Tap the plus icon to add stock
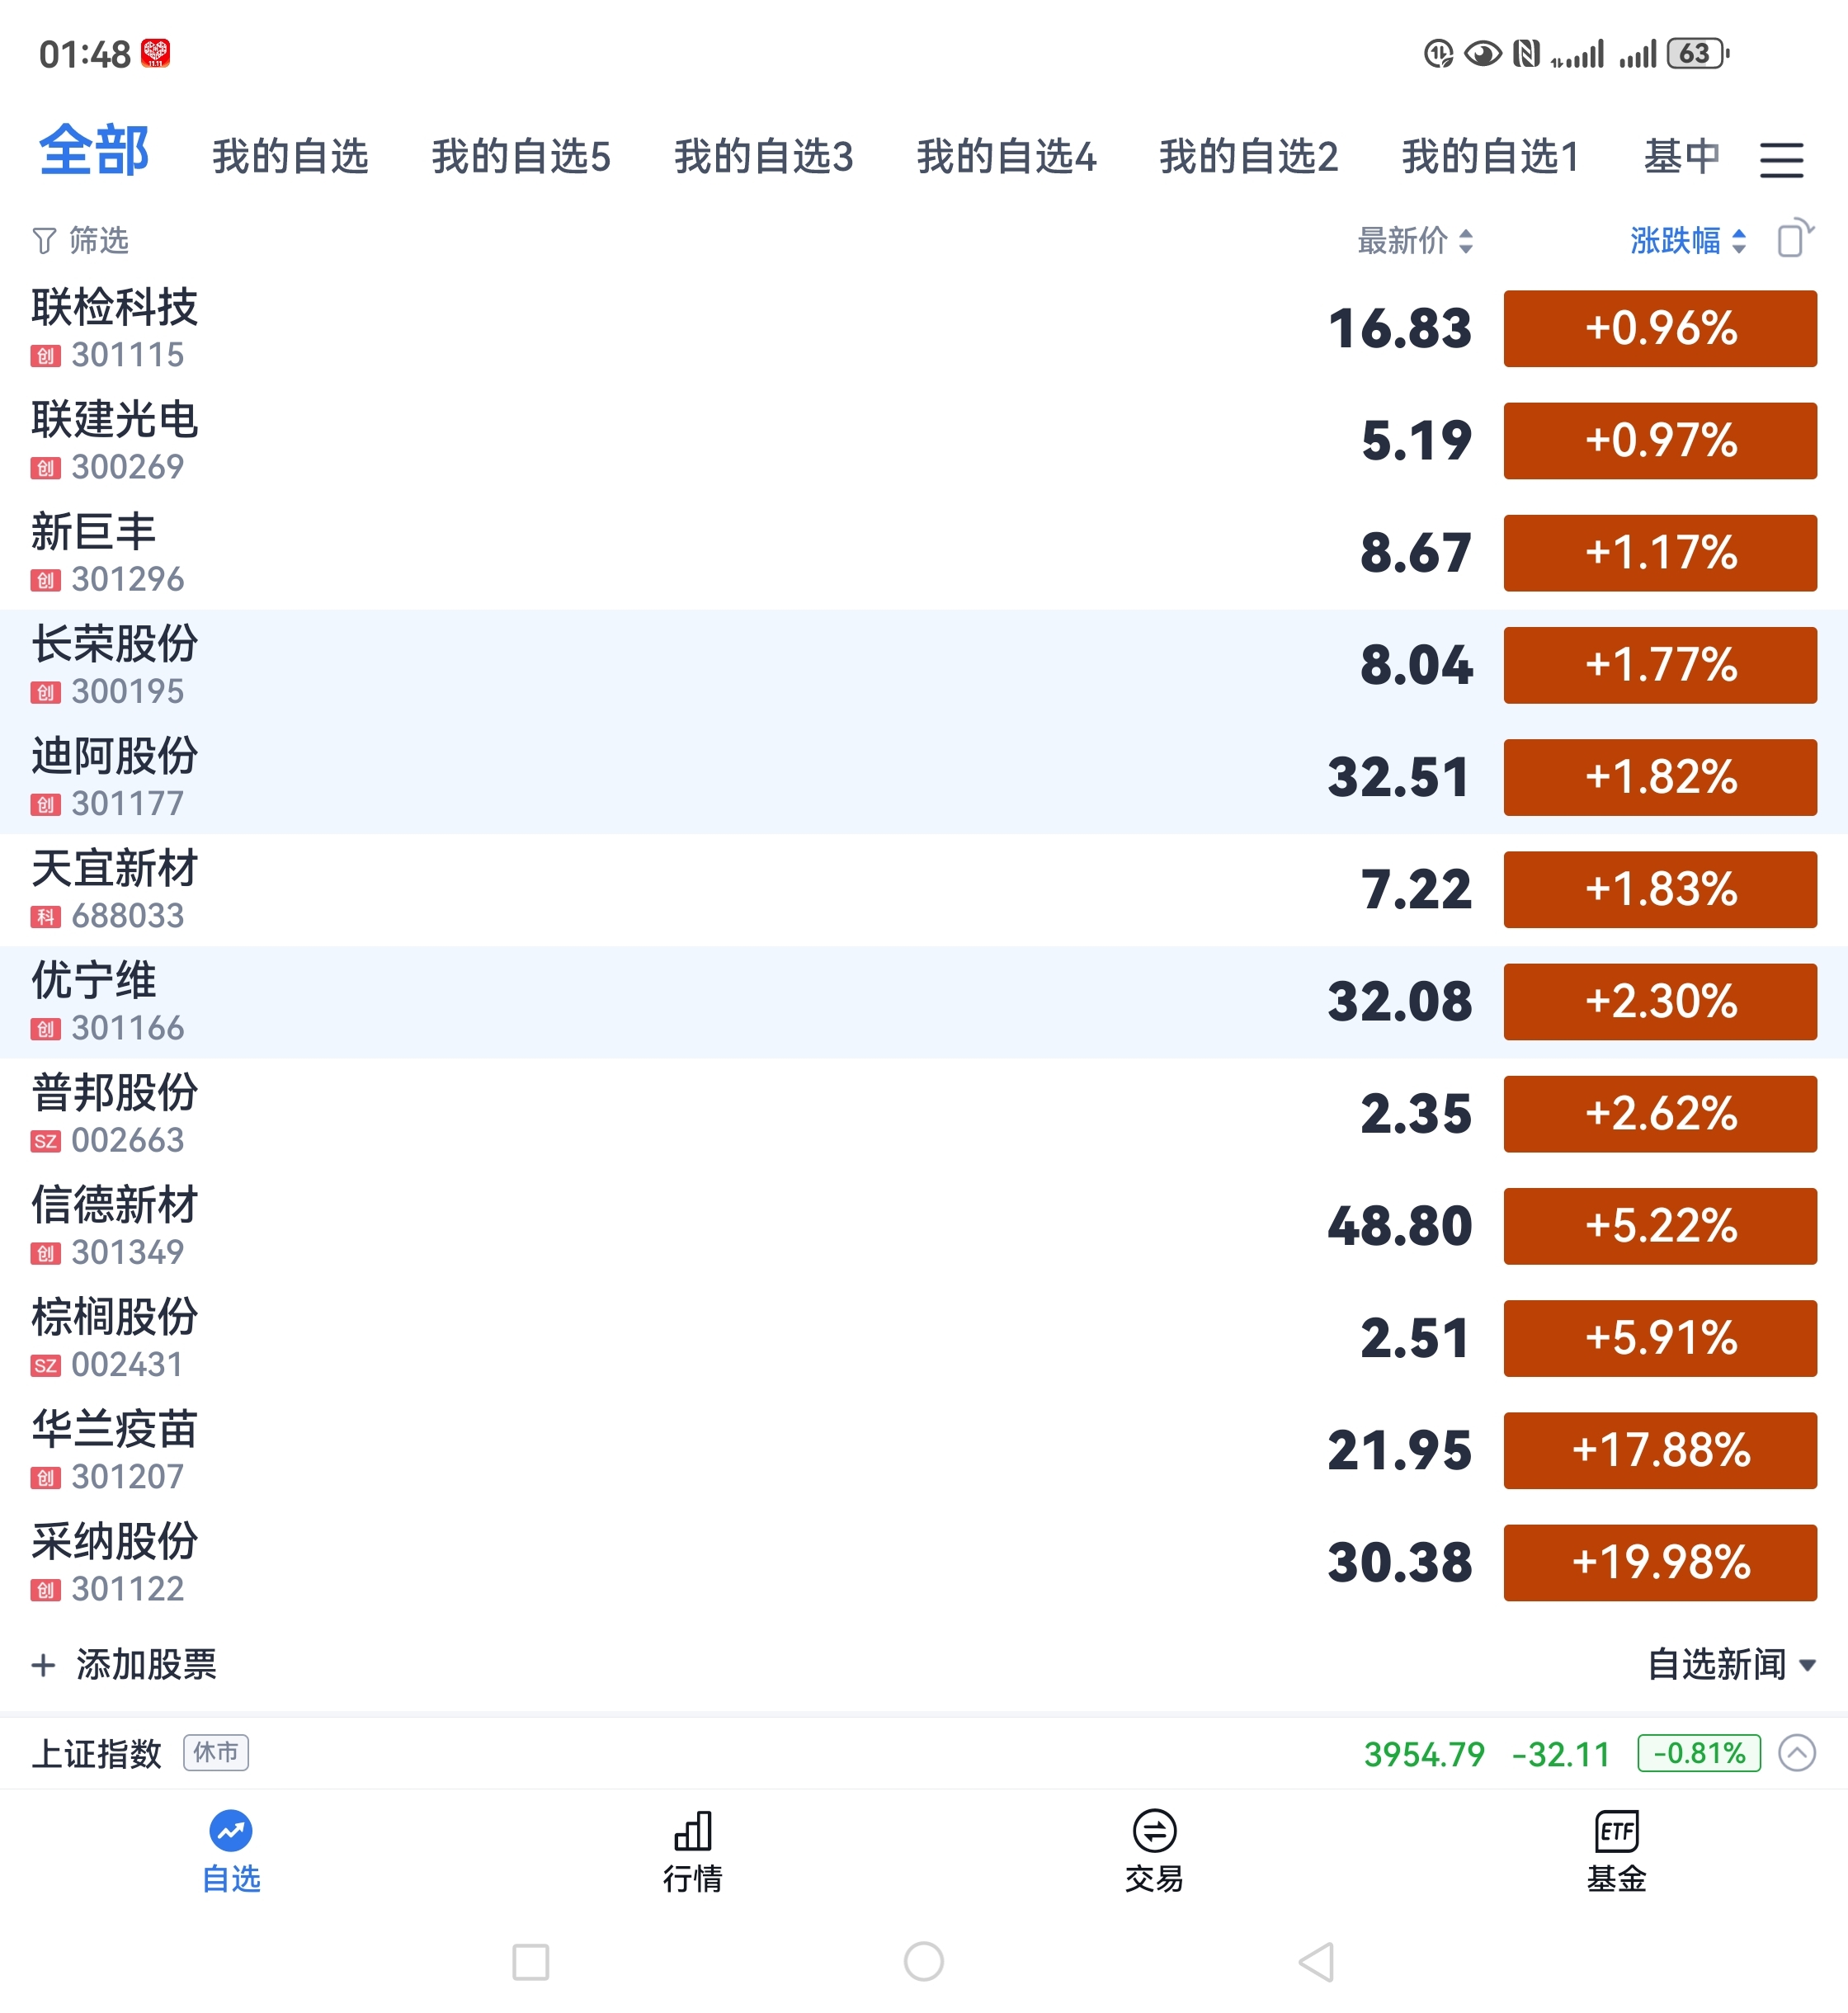Viewport: 1848px width, 2013px height. tap(43, 1665)
